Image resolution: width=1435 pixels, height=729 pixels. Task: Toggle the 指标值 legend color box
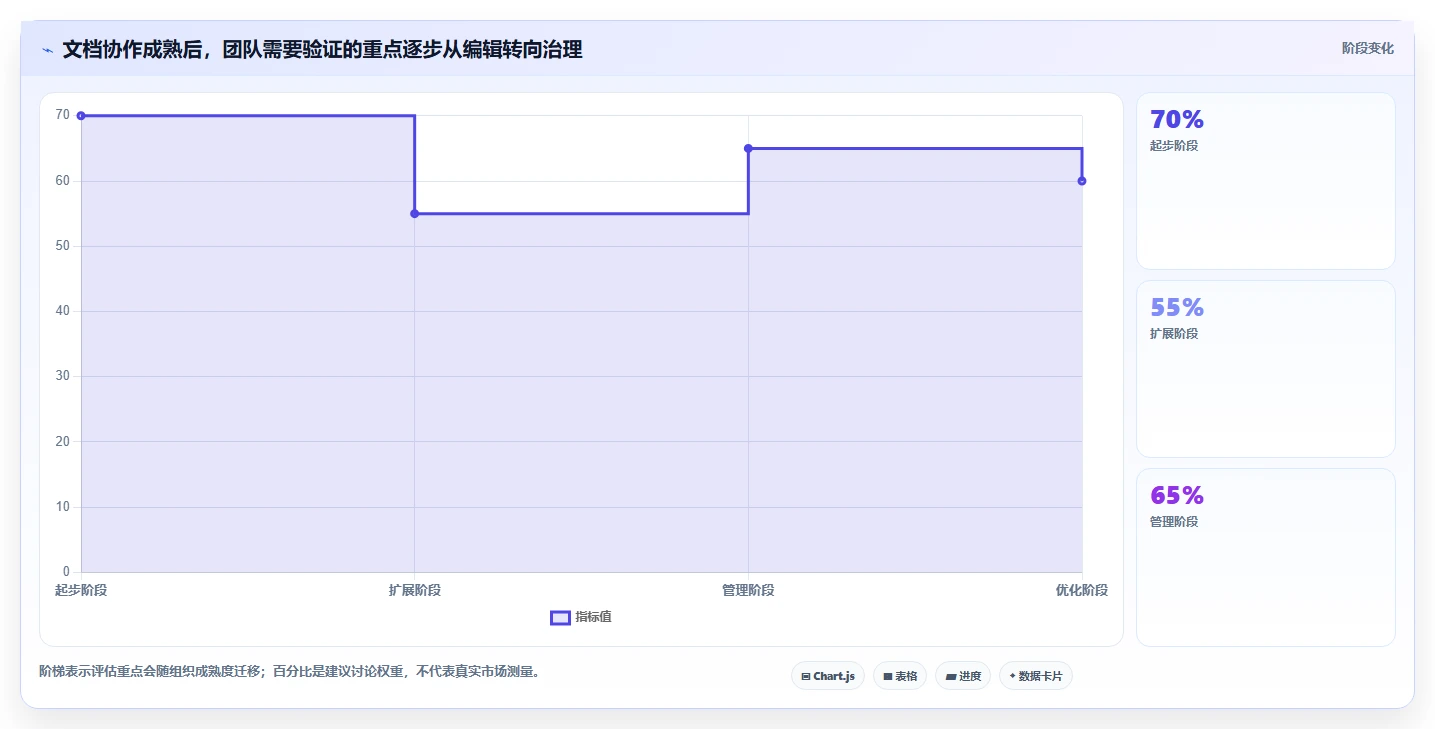[560, 617]
